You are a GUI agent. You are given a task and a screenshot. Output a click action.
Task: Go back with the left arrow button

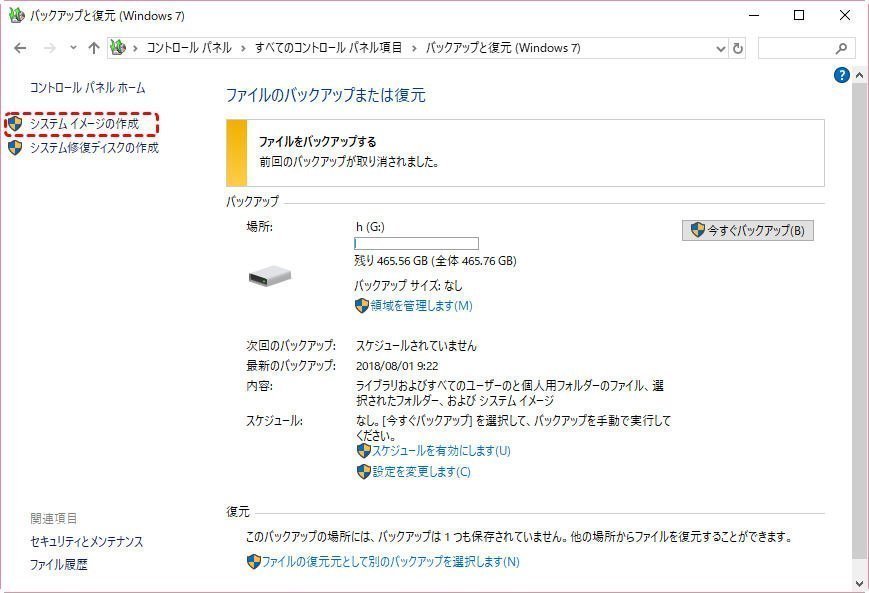click(20, 48)
